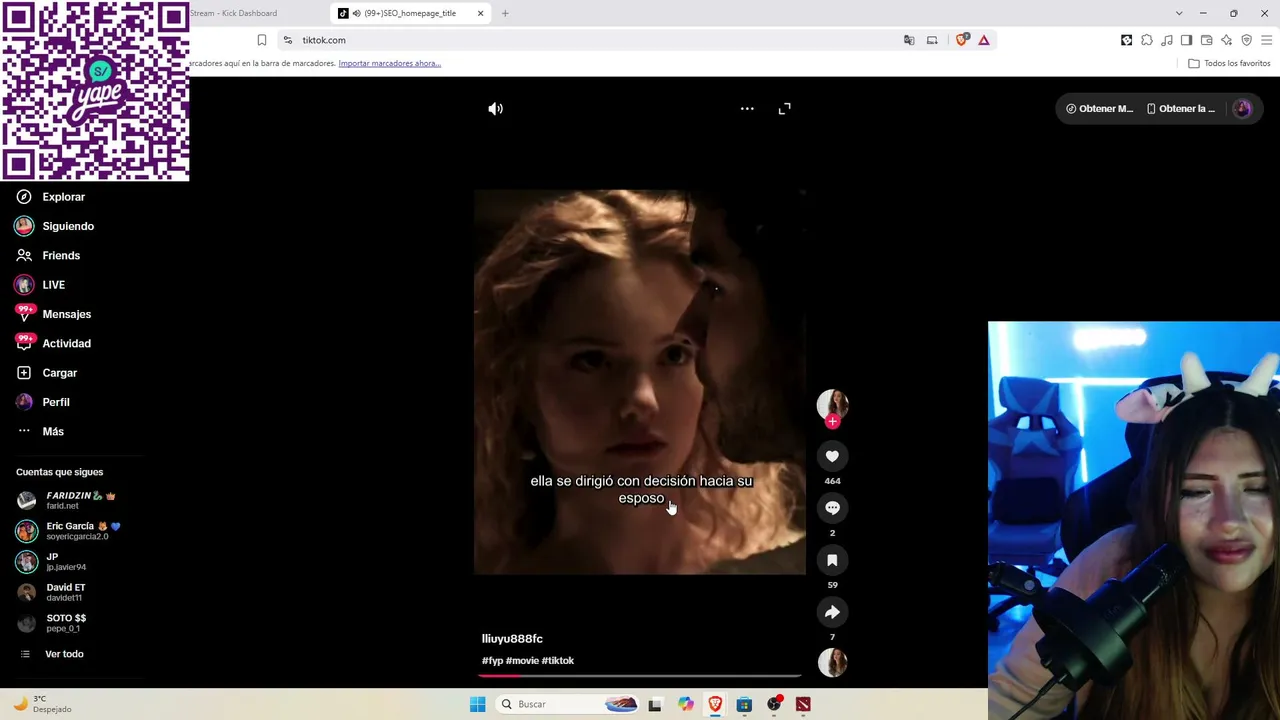Close the SEO_homepage_title tab

[480, 13]
